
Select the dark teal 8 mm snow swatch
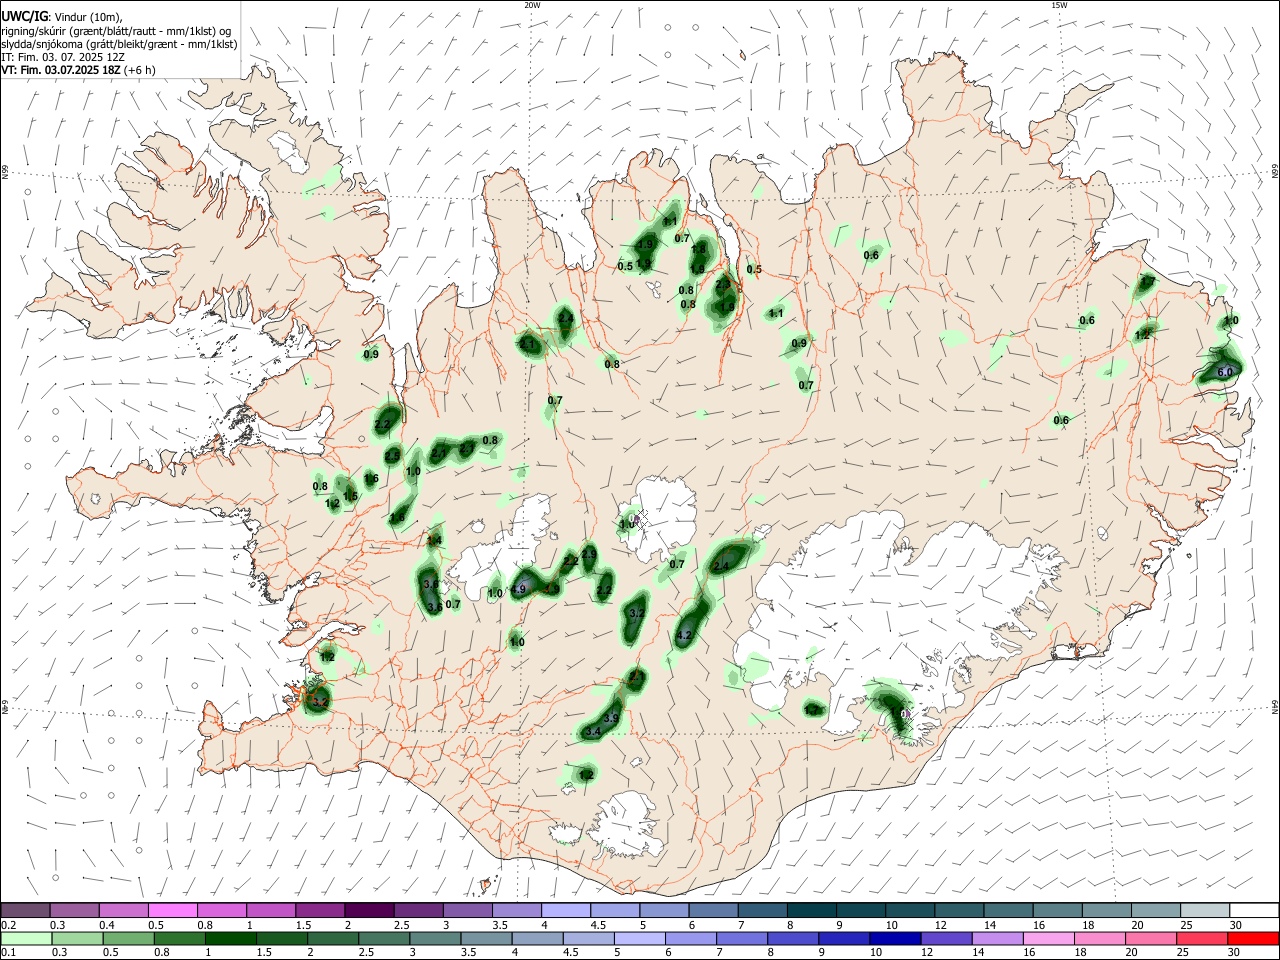tap(812, 911)
